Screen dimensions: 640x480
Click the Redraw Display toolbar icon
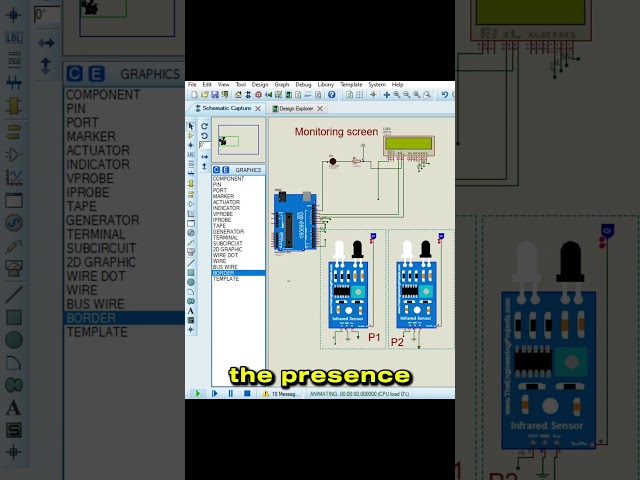350,95
